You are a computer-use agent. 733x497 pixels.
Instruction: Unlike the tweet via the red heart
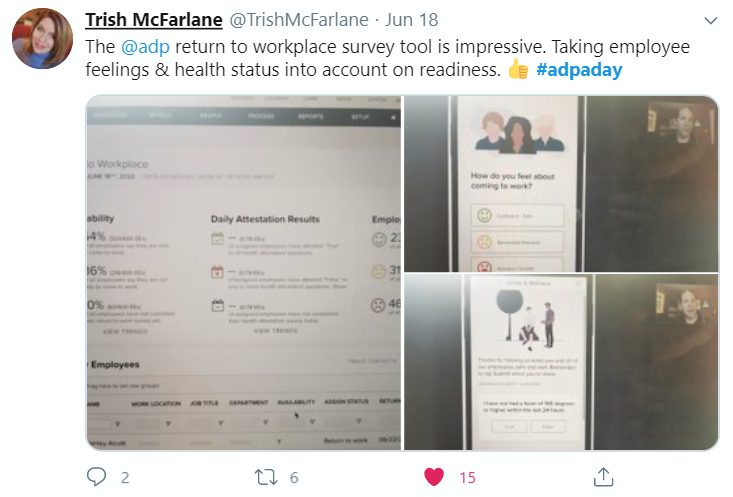pos(434,477)
